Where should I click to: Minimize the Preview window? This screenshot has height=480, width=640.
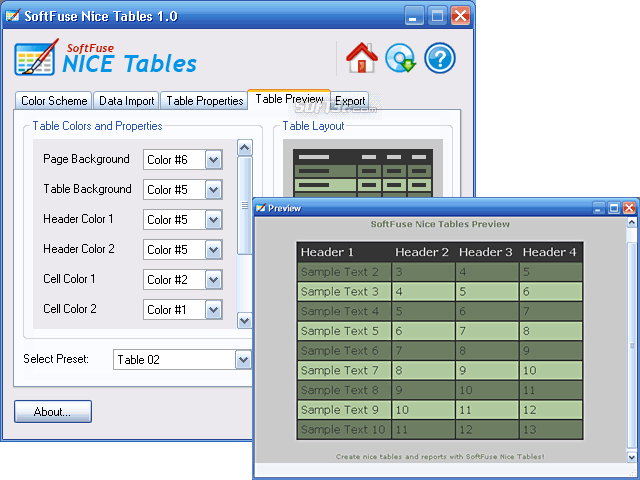pos(598,208)
